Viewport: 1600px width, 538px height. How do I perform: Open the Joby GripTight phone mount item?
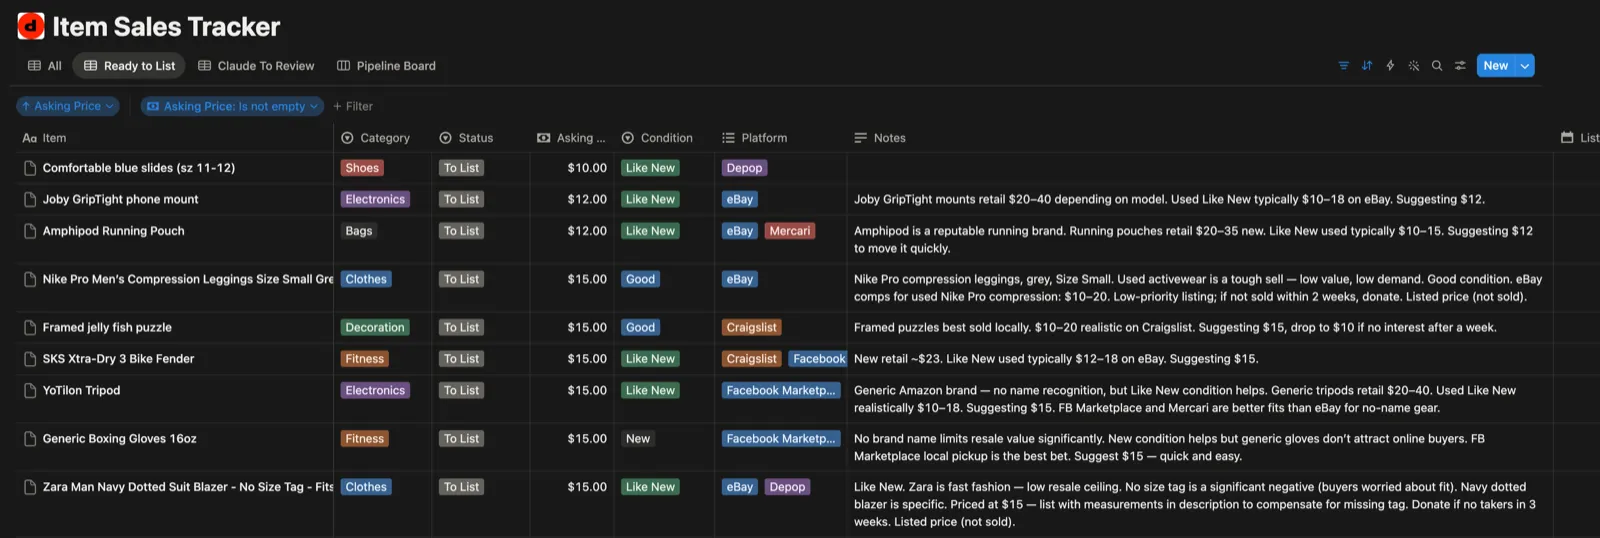tap(120, 200)
